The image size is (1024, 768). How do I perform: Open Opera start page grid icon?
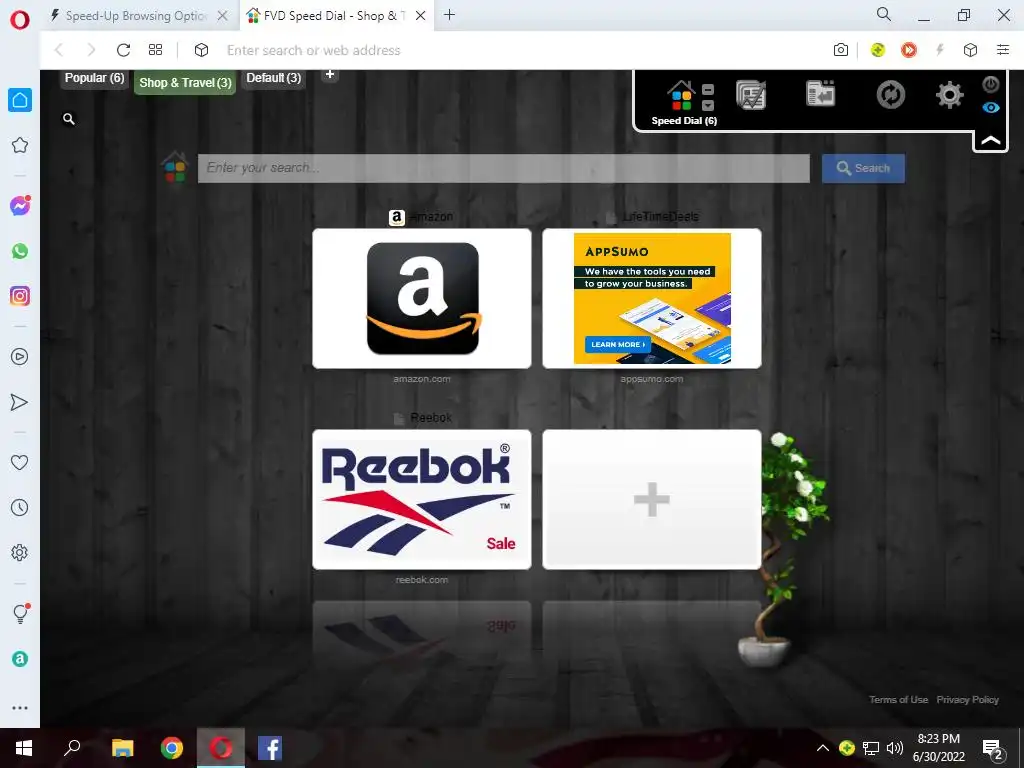155,50
